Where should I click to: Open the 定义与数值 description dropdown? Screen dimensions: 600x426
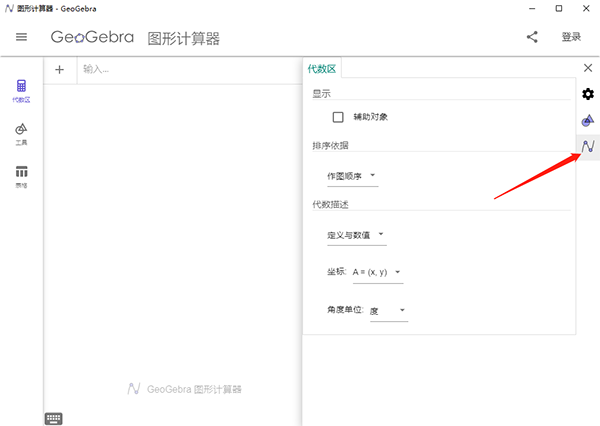pyautogui.click(x=356, y=236)
